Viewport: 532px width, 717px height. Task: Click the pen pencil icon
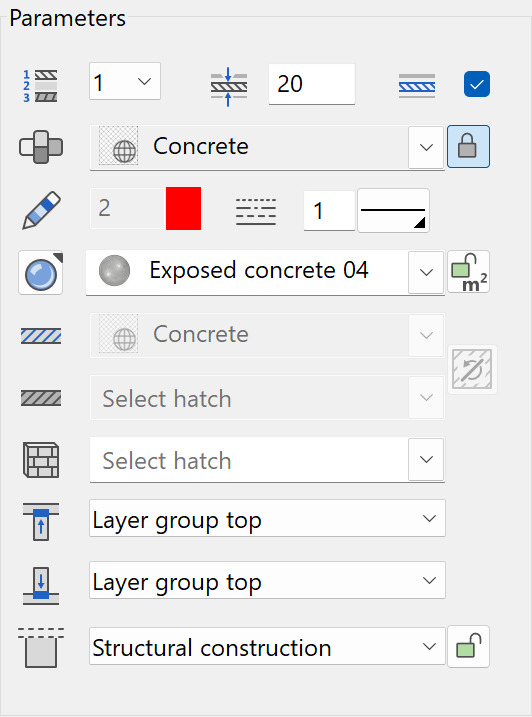(x=41, y=210)
